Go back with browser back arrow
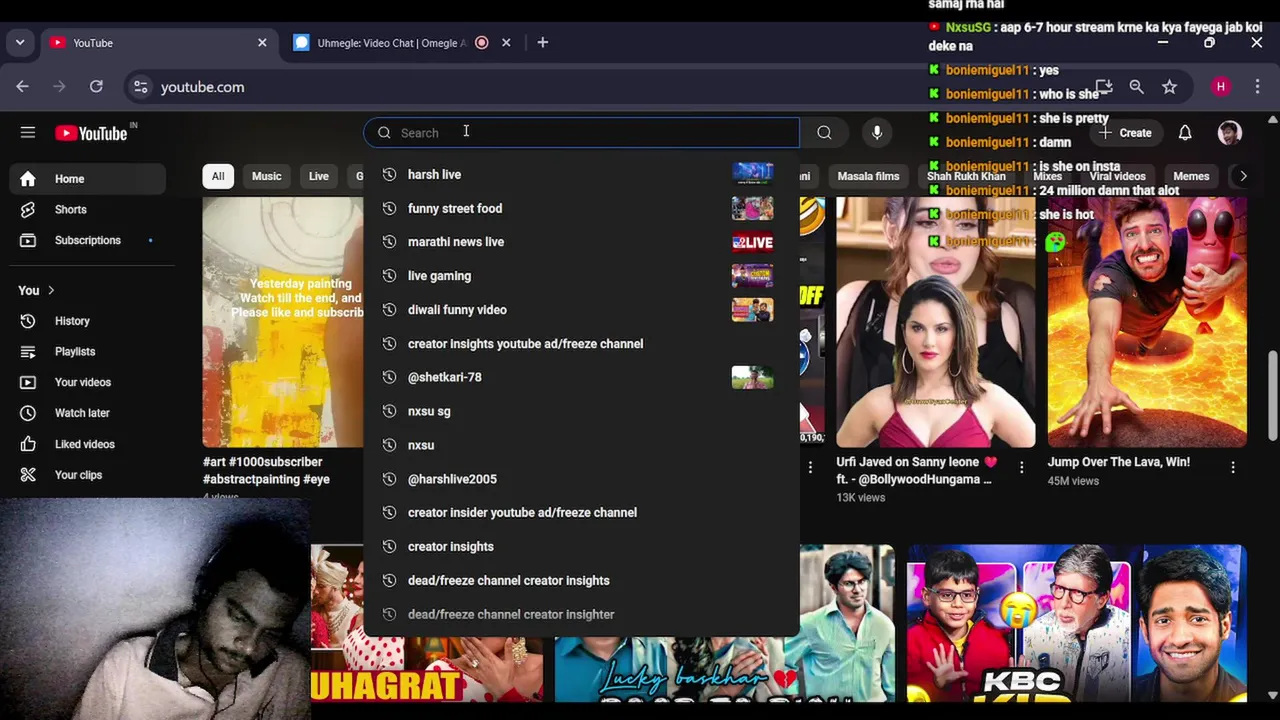 pos(22,87)
